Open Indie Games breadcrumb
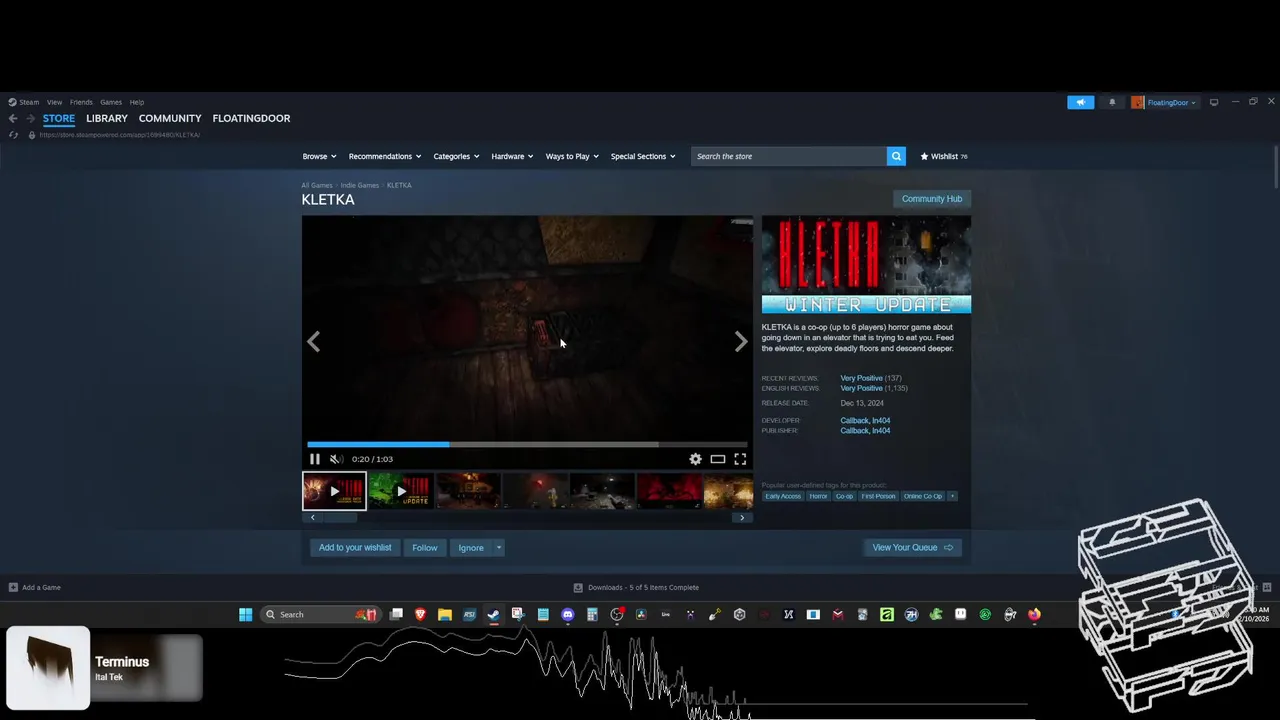The image size is (1280, 720). point(360,185)
